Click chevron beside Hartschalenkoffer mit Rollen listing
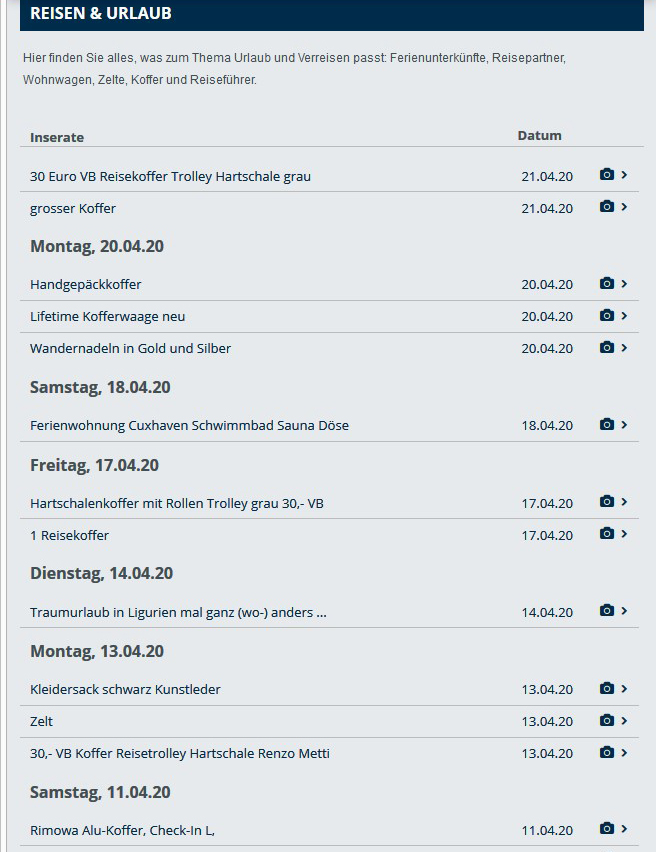The height and width of the screenshot is (852, 656). [625, 502]
